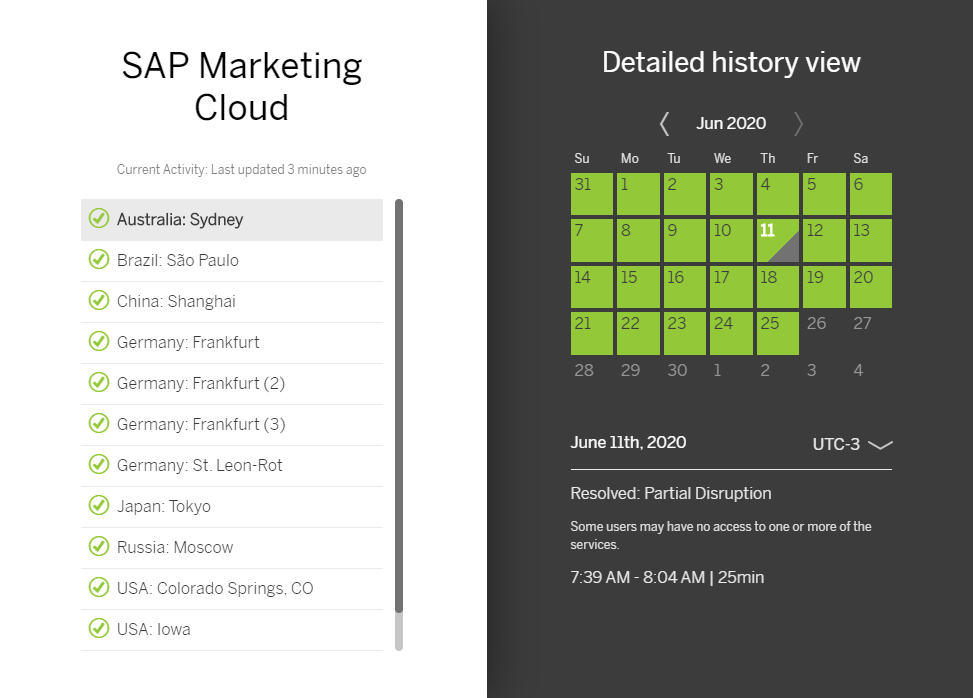Select June 19 calendar day
Viewport: 973px width, 698px height.
(824, 287)
